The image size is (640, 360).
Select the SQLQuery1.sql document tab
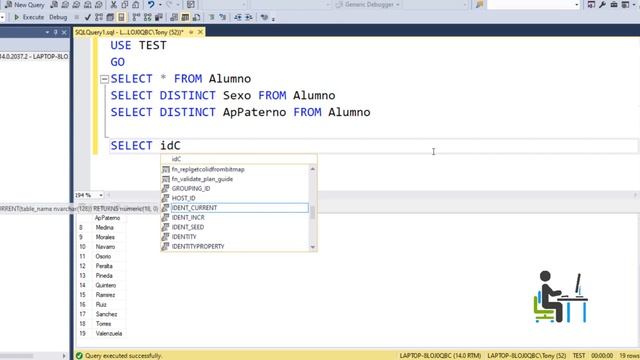(129, 32)
